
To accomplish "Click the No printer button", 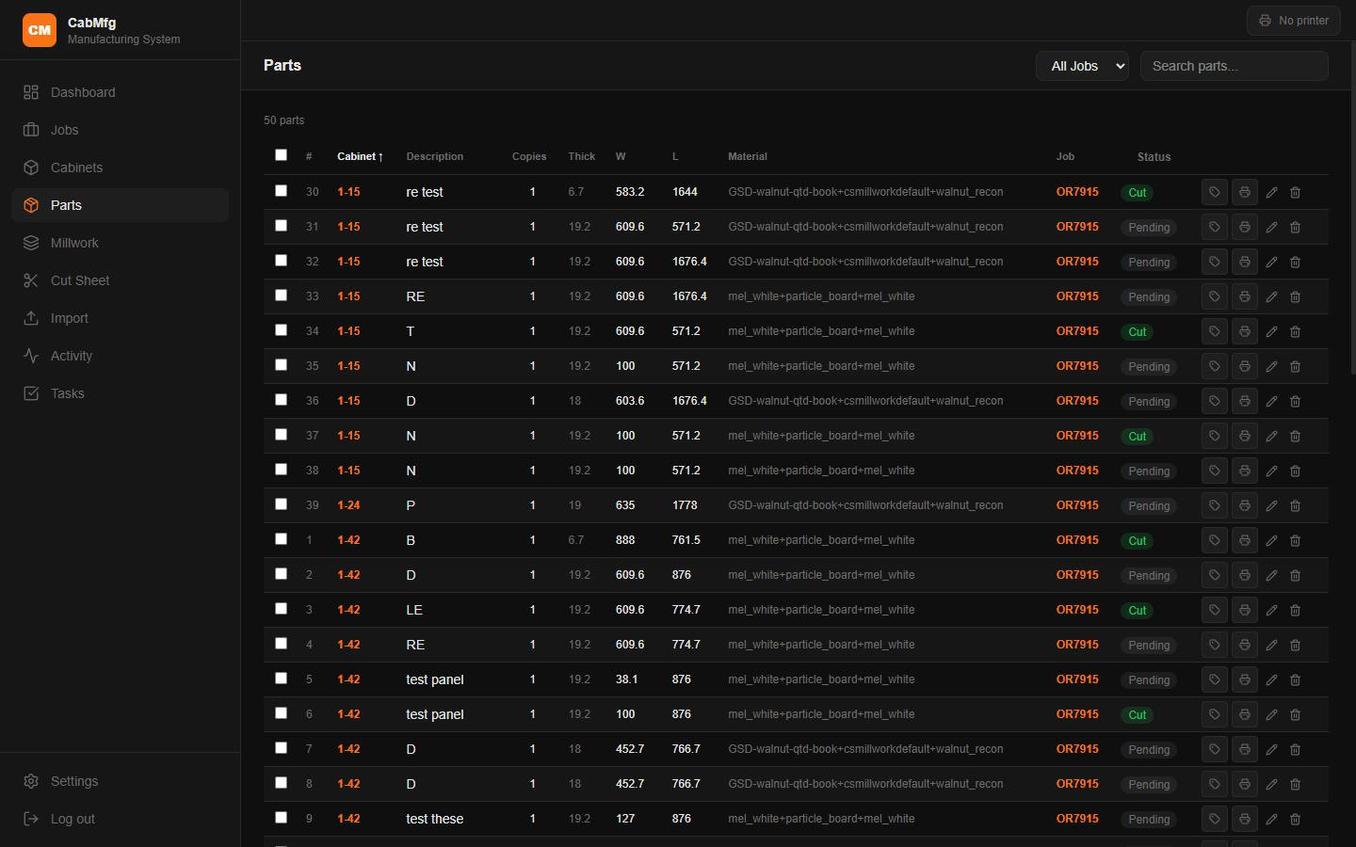I will click(1293, 20).
